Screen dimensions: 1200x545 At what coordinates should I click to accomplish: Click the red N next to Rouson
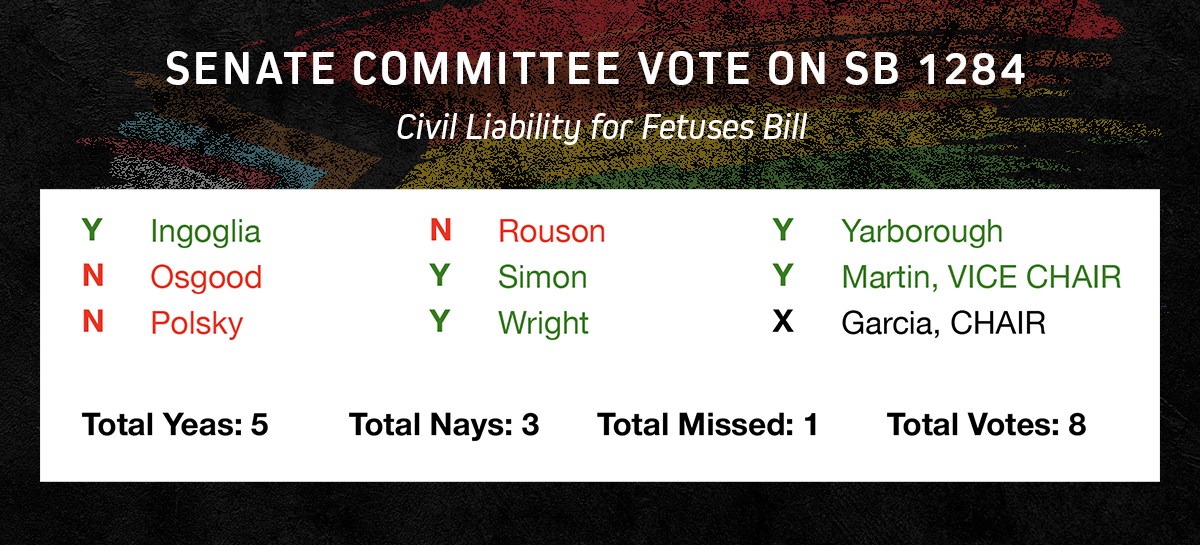coord(440,230)
